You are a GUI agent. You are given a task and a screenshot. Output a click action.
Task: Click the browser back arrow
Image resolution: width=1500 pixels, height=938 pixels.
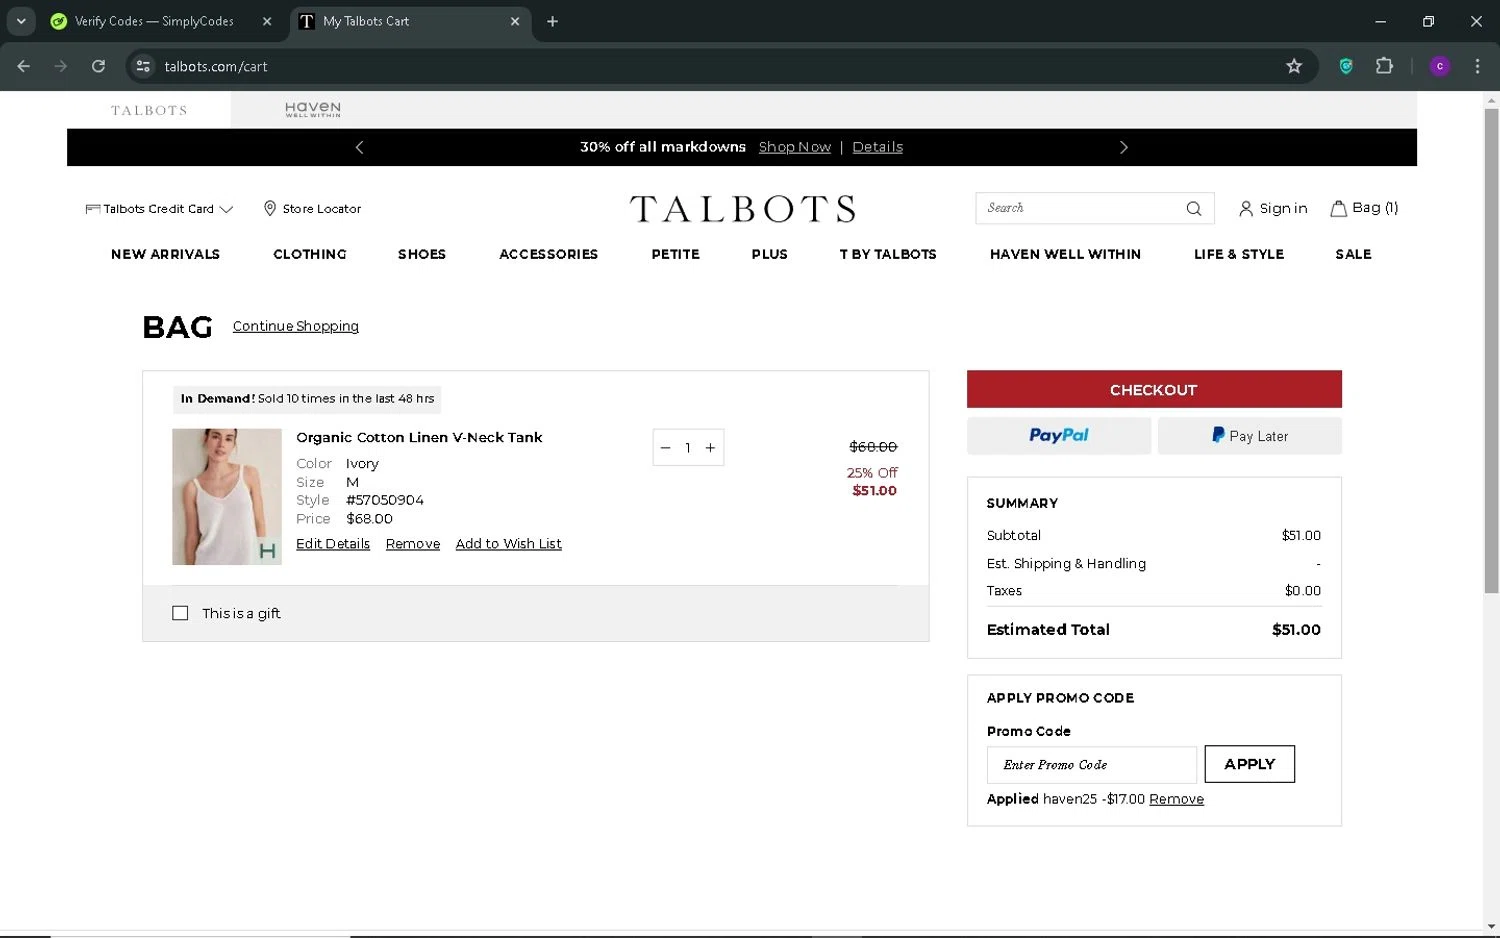point(24,66)
